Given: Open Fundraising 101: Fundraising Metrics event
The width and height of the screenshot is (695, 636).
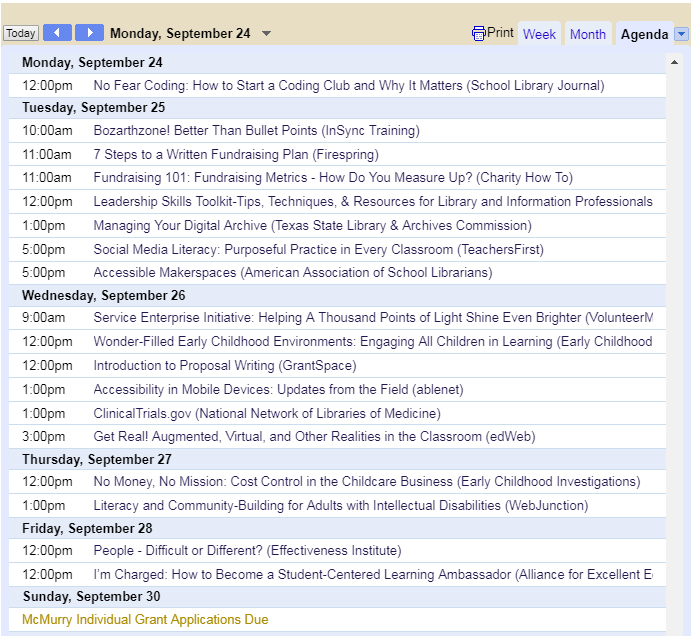Looking at the screenshot, I should pos(333,178).
